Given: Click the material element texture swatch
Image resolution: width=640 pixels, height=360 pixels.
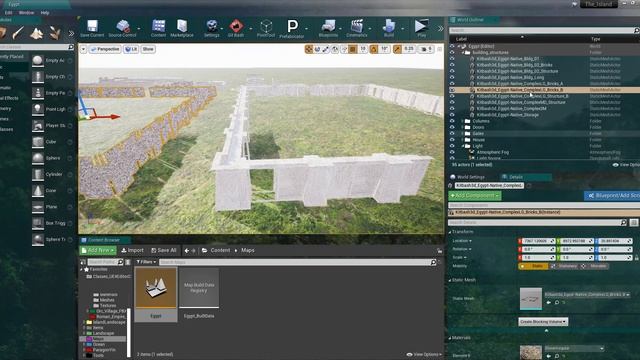Looking at the screenshot, I should tap(531, 352).
